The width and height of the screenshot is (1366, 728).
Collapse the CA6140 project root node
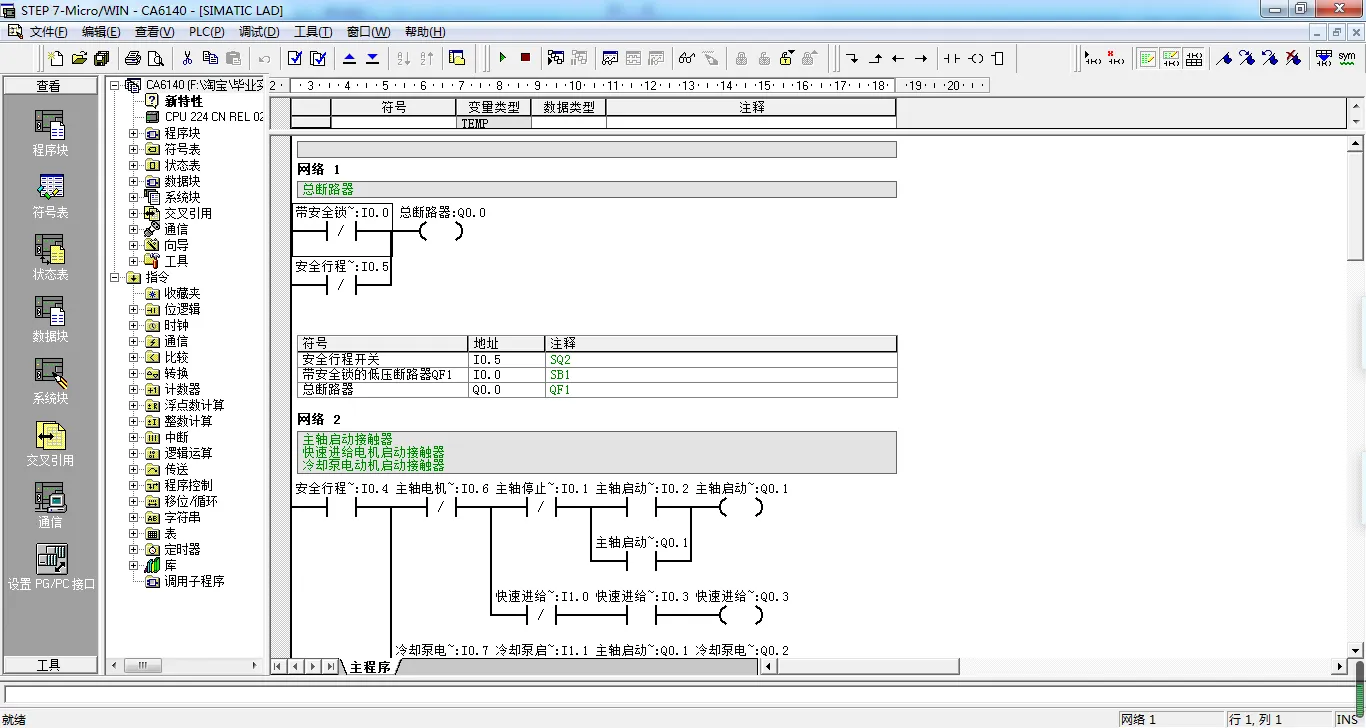(115, 85)
